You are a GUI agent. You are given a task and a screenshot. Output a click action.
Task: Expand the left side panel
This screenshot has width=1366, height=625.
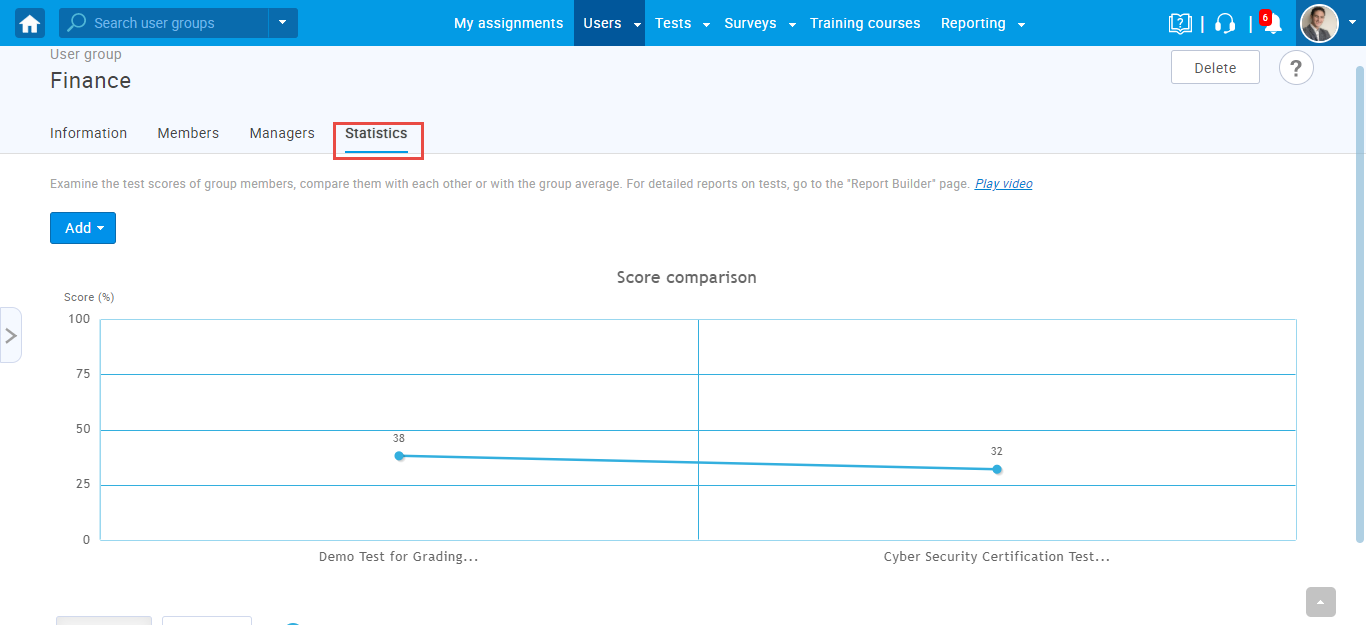(11, 335)
